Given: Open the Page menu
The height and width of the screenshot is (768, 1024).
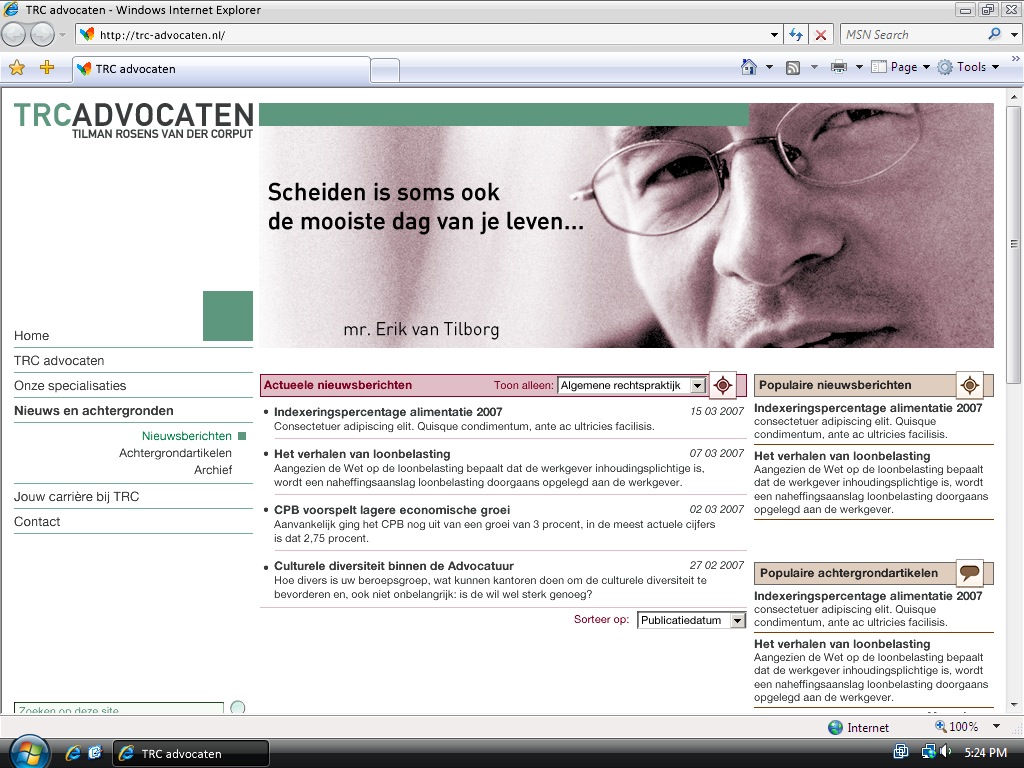Looking at the screenshot, I should (x=901, y=67).
